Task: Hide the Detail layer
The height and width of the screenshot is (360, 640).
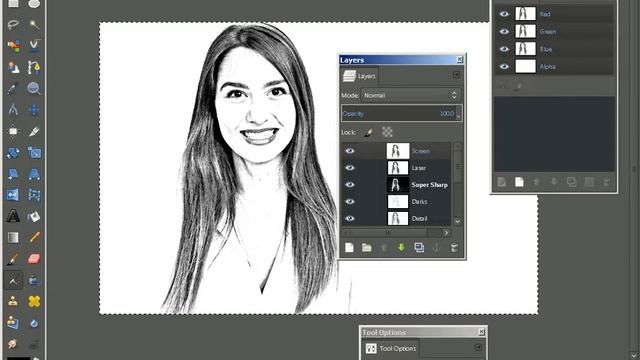Action: tap(350, 218)
